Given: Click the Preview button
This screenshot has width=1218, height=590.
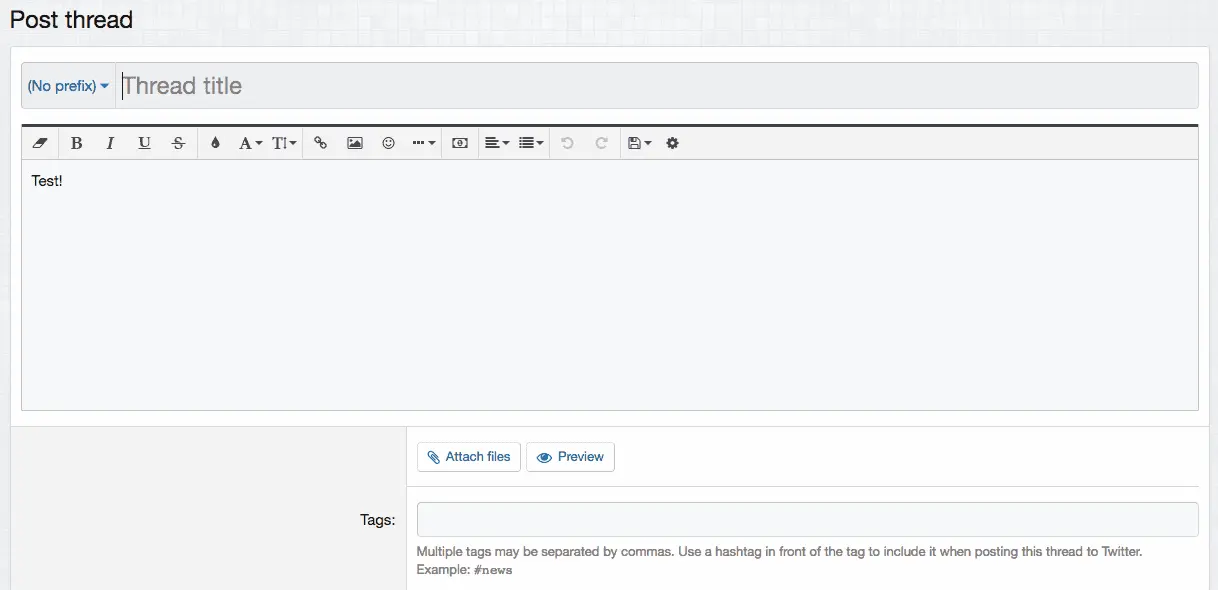Looking at the screenshot, I should (570, 457).
